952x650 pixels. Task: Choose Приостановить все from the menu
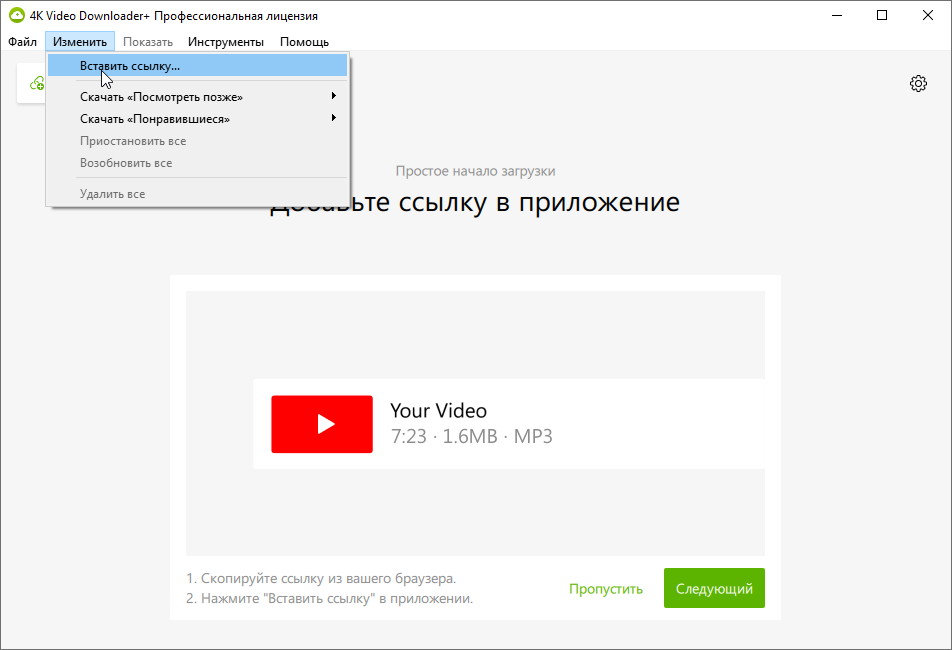pos(133,141)
